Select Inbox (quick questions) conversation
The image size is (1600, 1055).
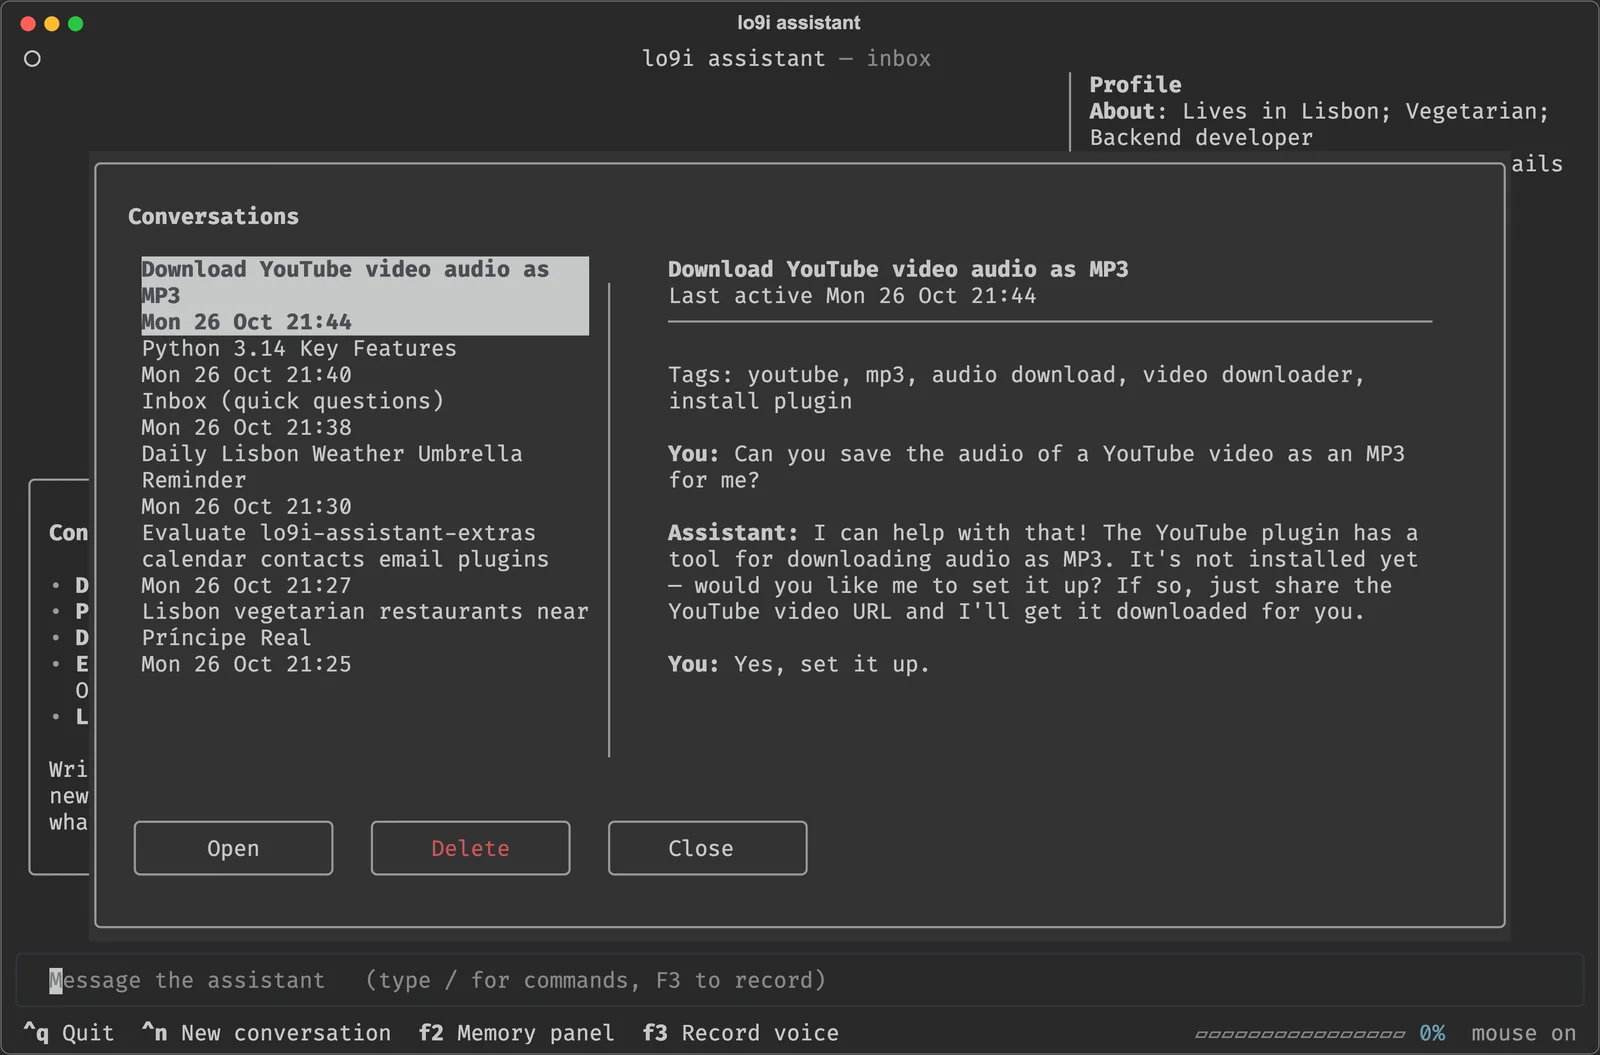click(x=365, y=414)
